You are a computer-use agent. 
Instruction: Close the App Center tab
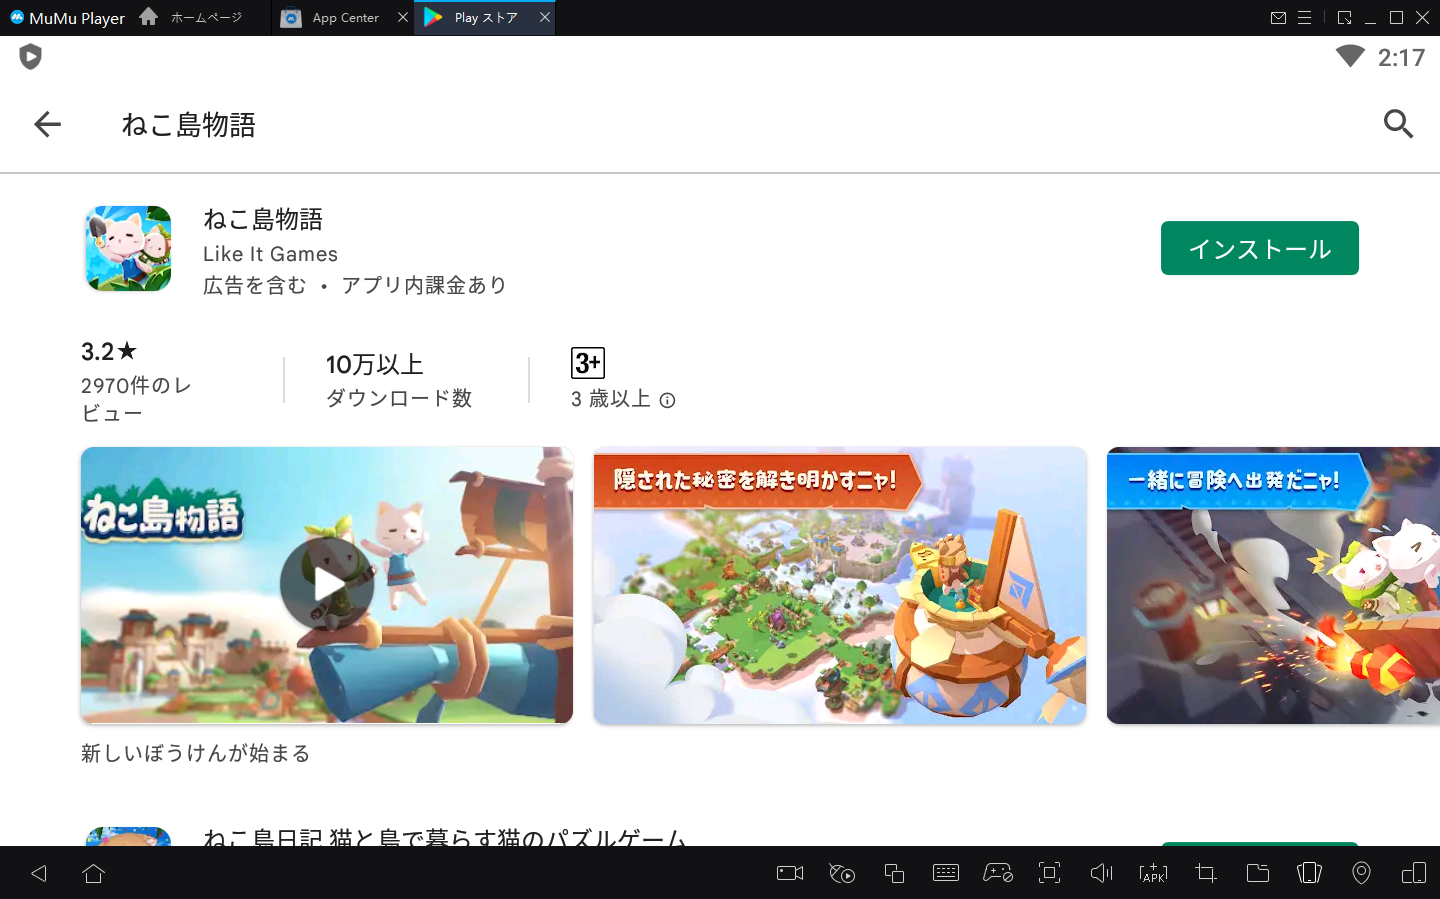403,18
